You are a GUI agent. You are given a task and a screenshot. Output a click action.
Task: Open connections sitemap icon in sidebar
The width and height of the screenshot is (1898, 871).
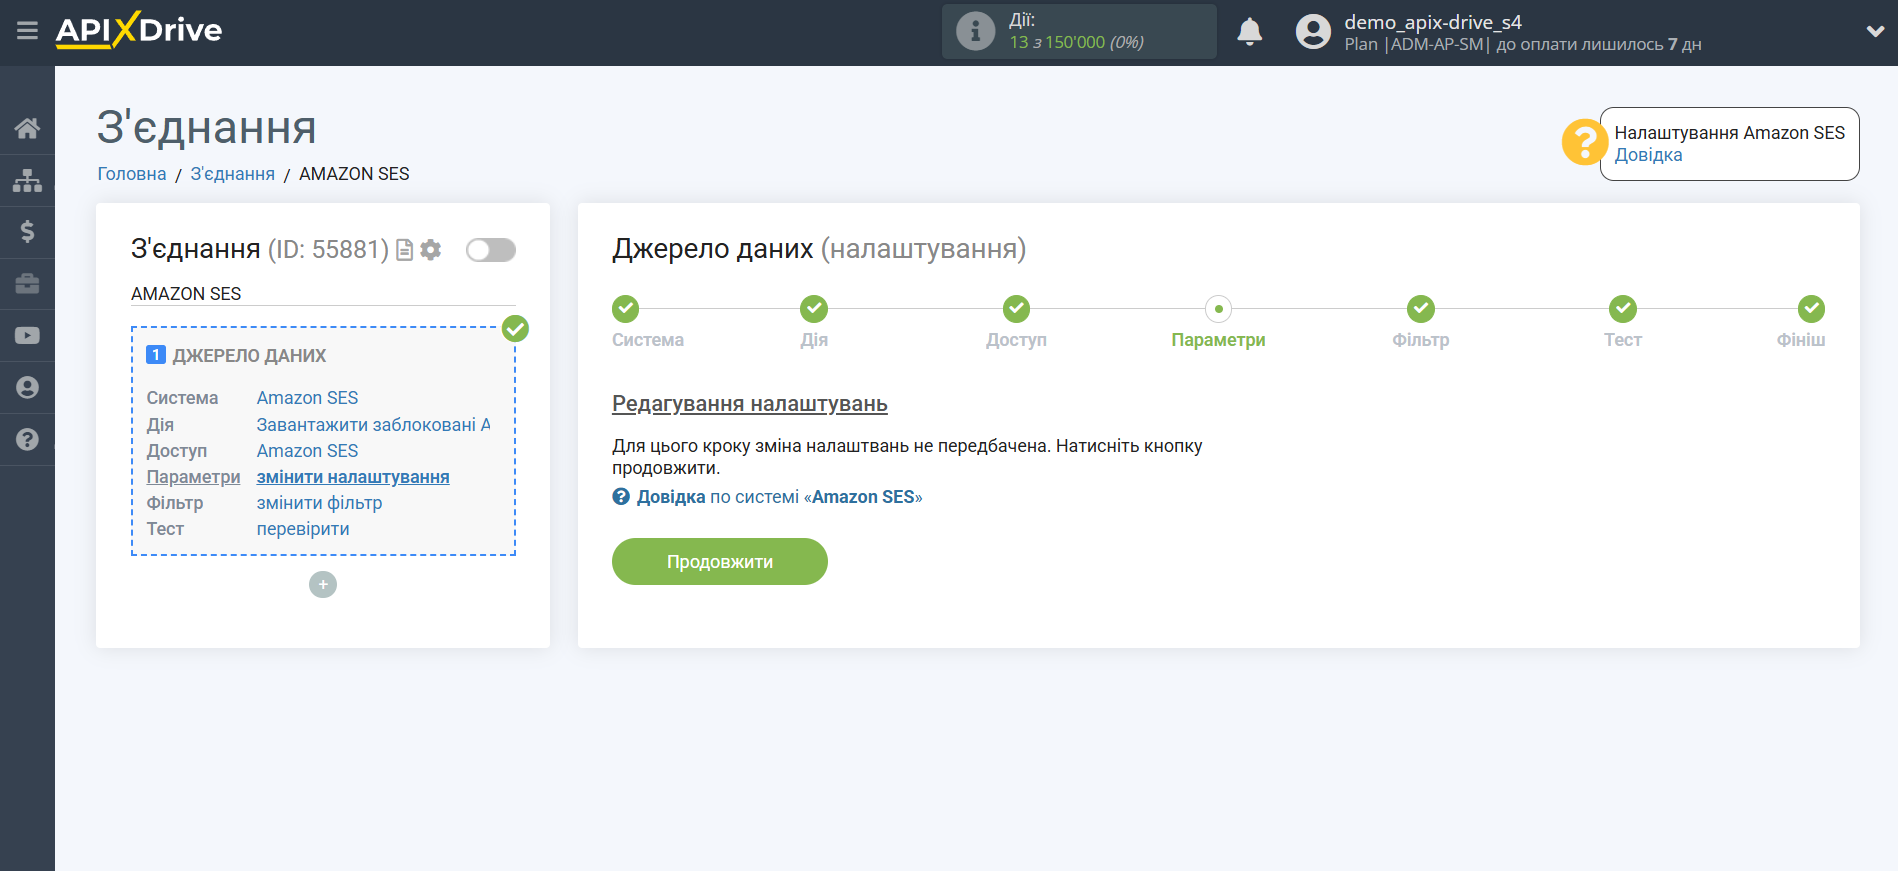pos(27,180)
